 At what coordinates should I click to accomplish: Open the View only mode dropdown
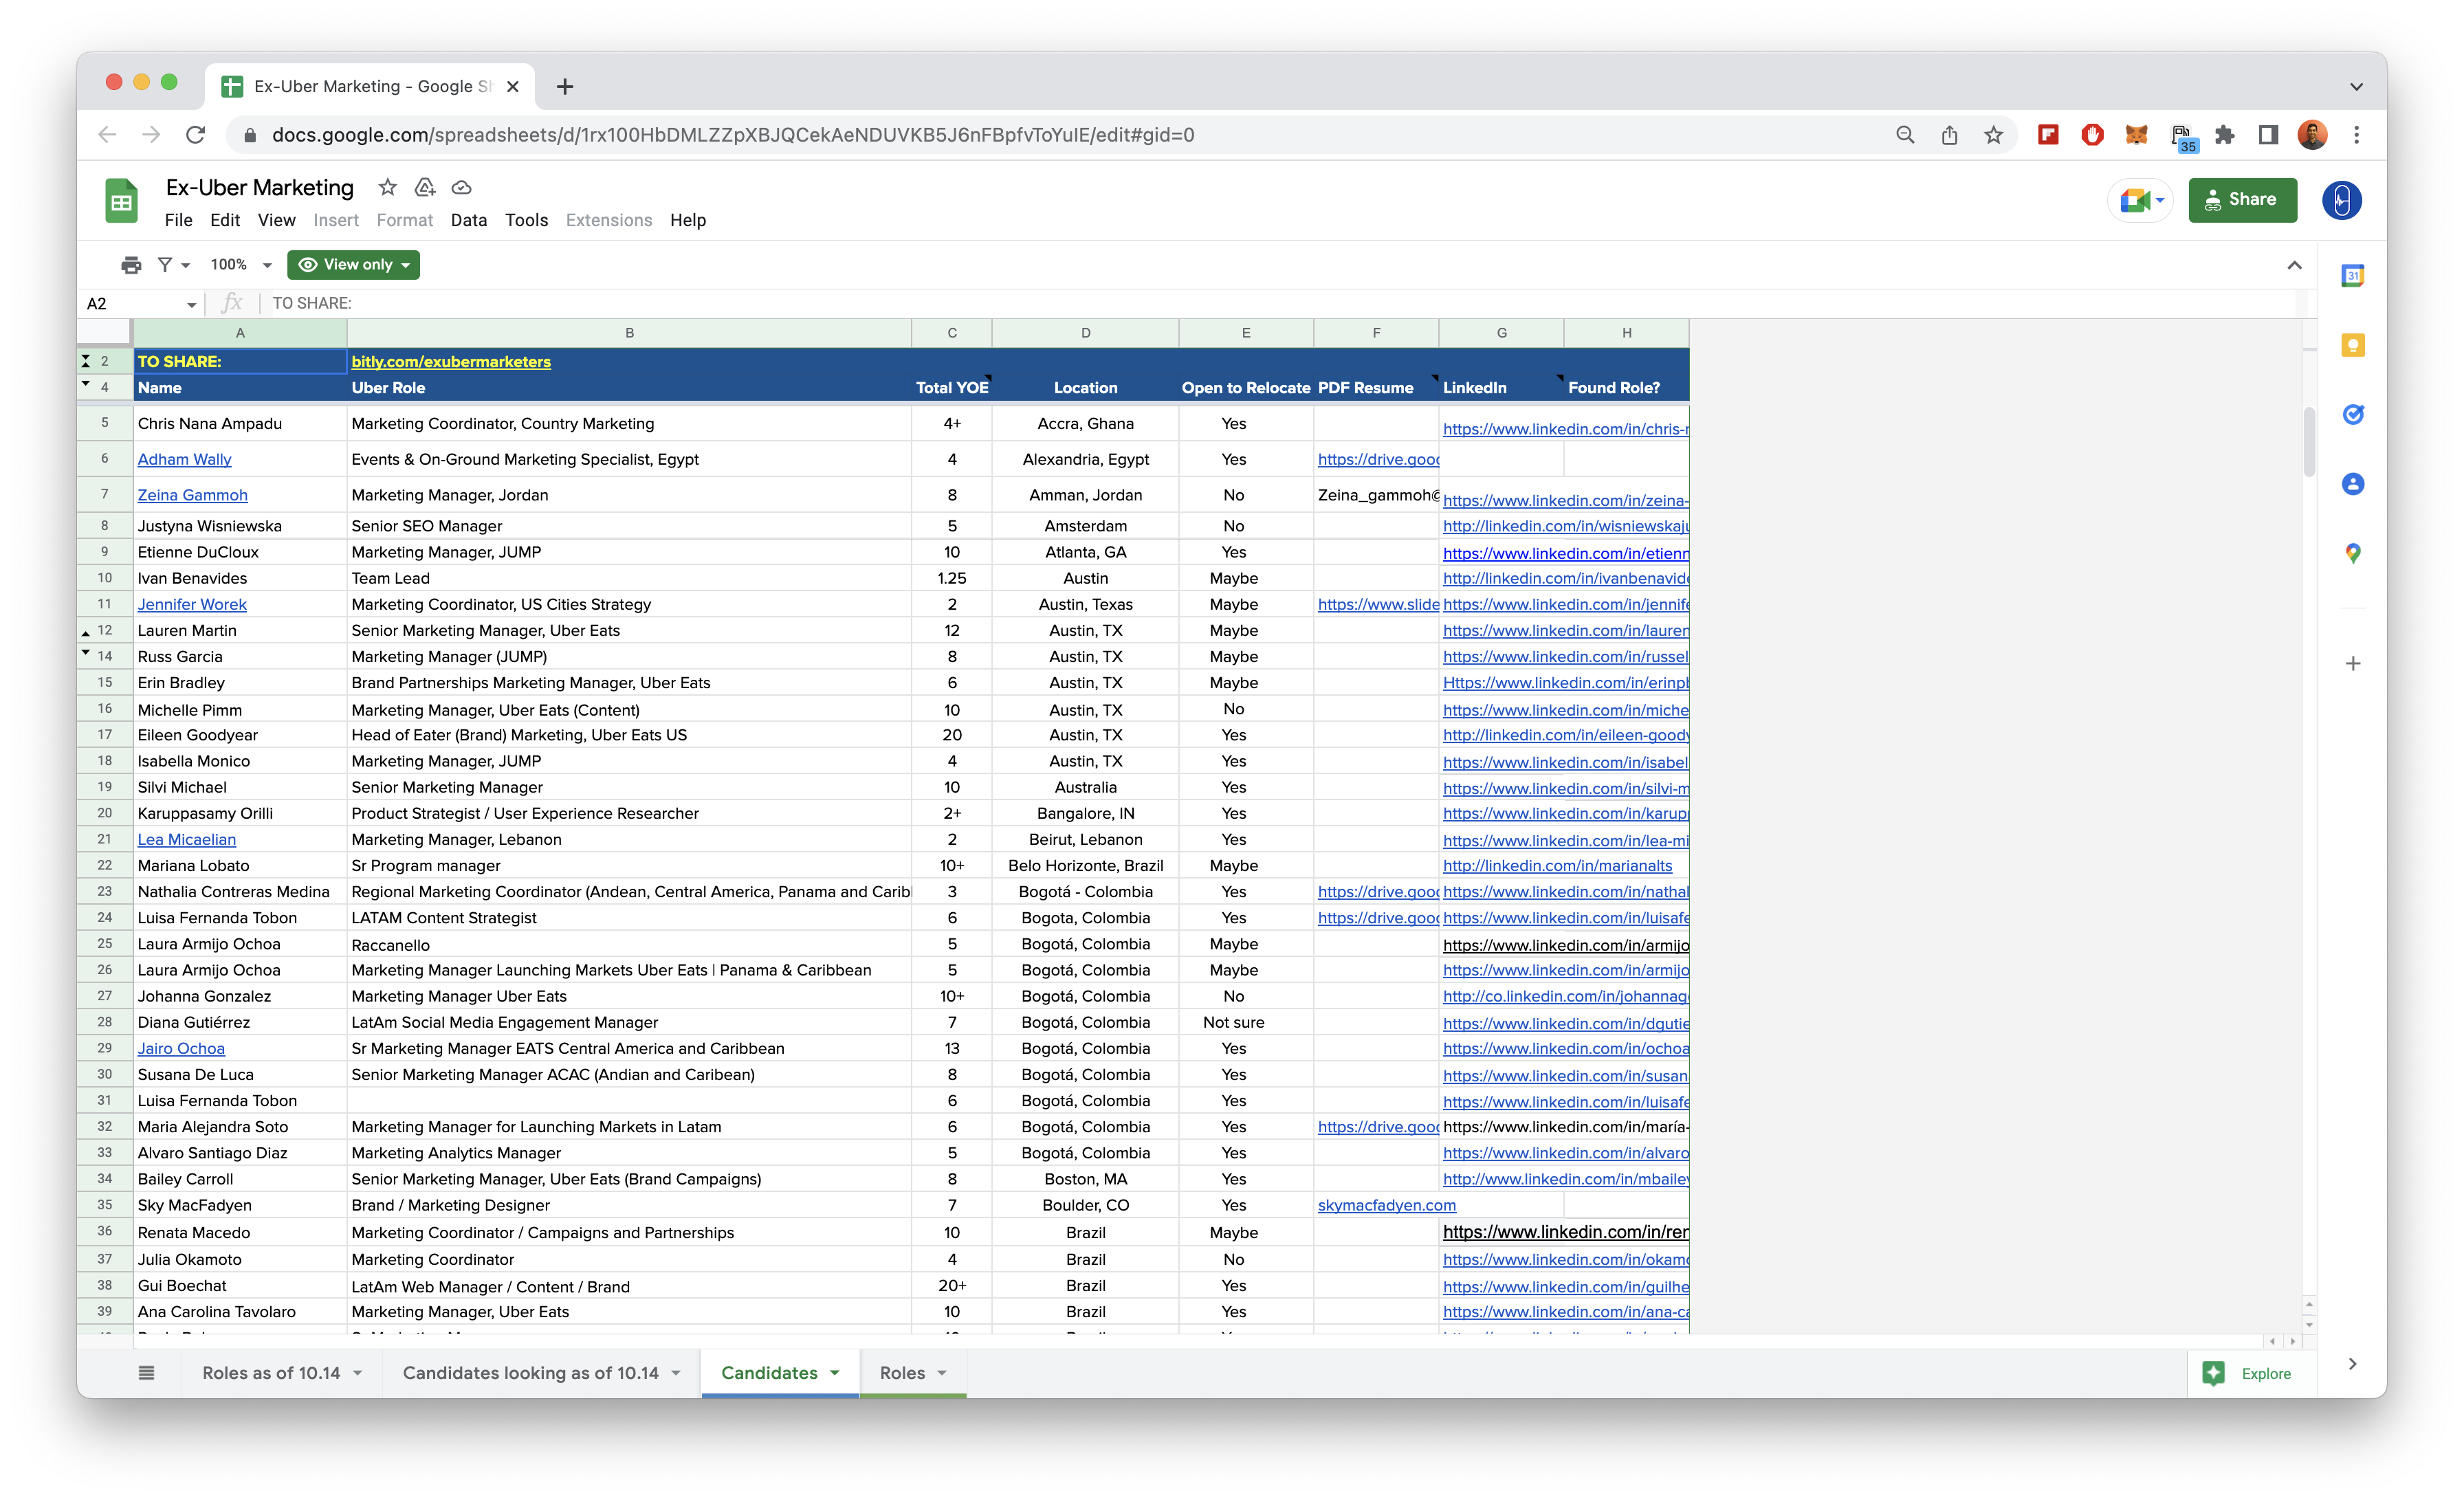point(353,265)
